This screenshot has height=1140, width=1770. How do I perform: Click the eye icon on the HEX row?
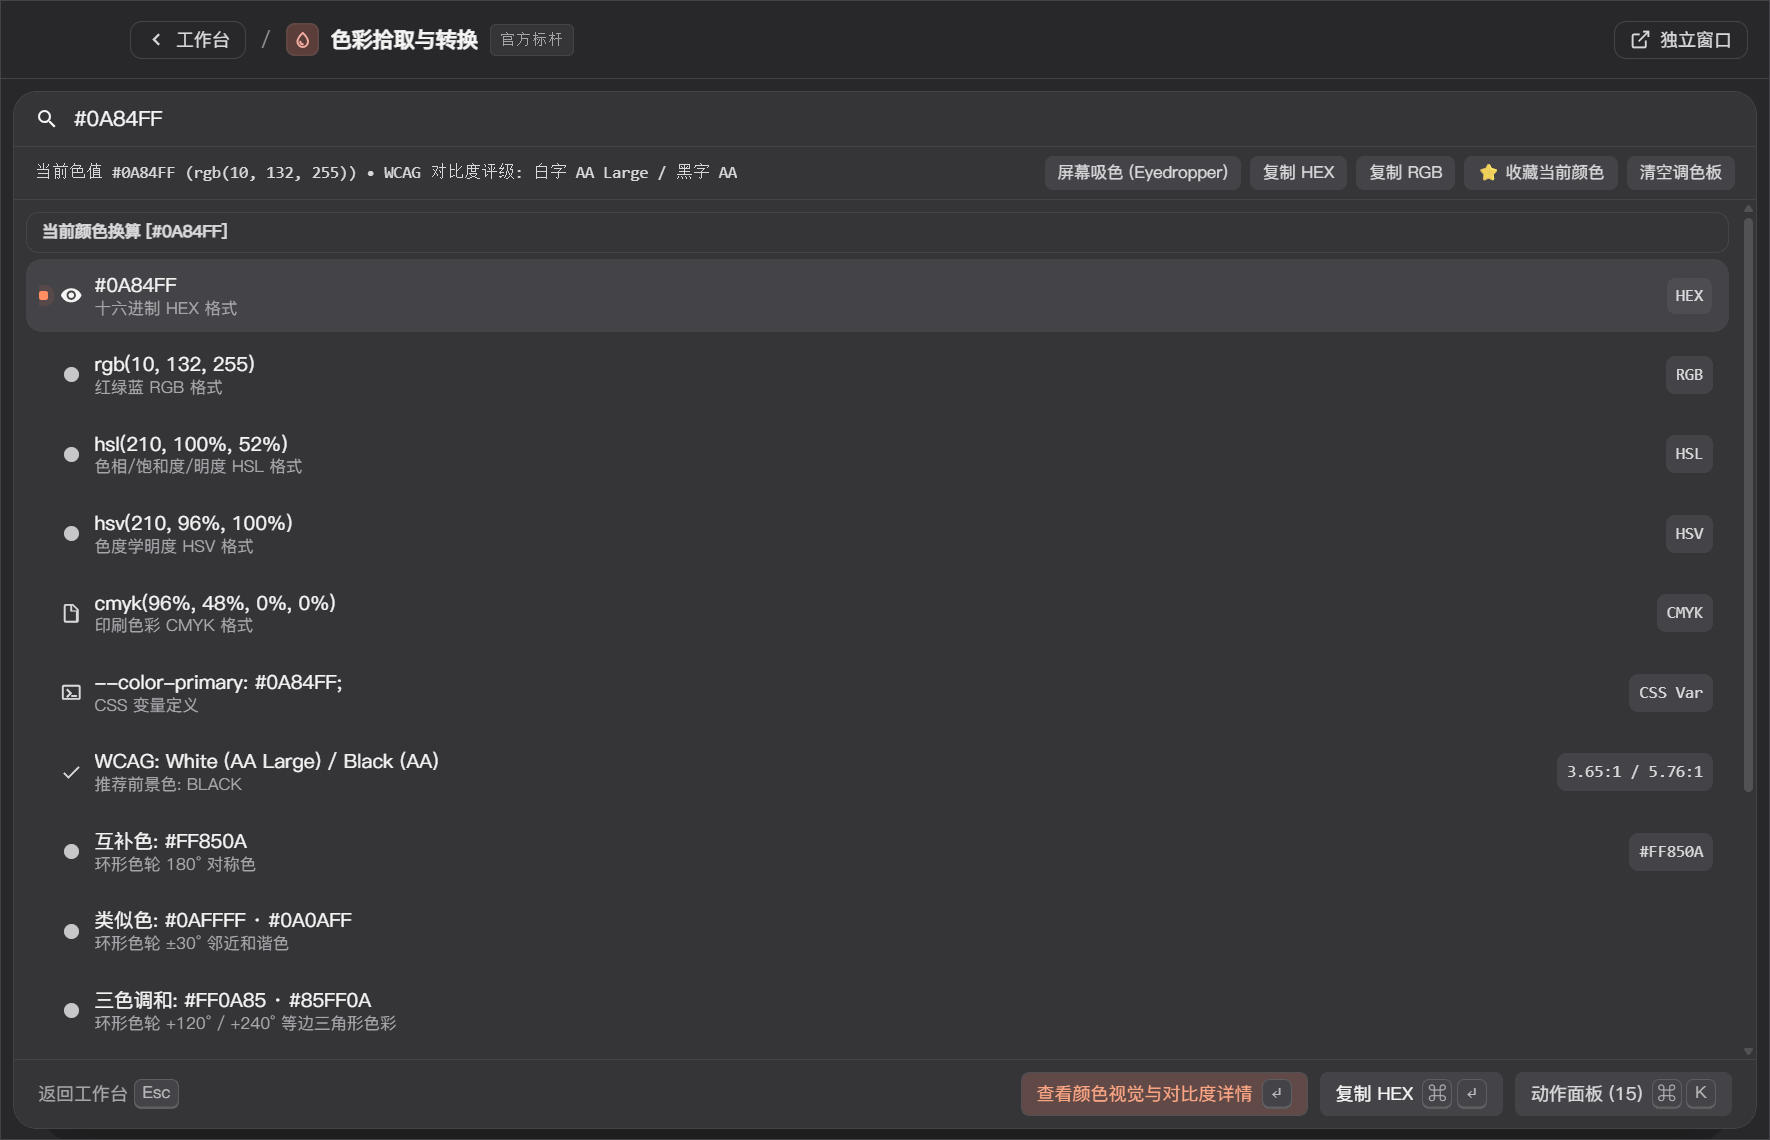(71, 296)
